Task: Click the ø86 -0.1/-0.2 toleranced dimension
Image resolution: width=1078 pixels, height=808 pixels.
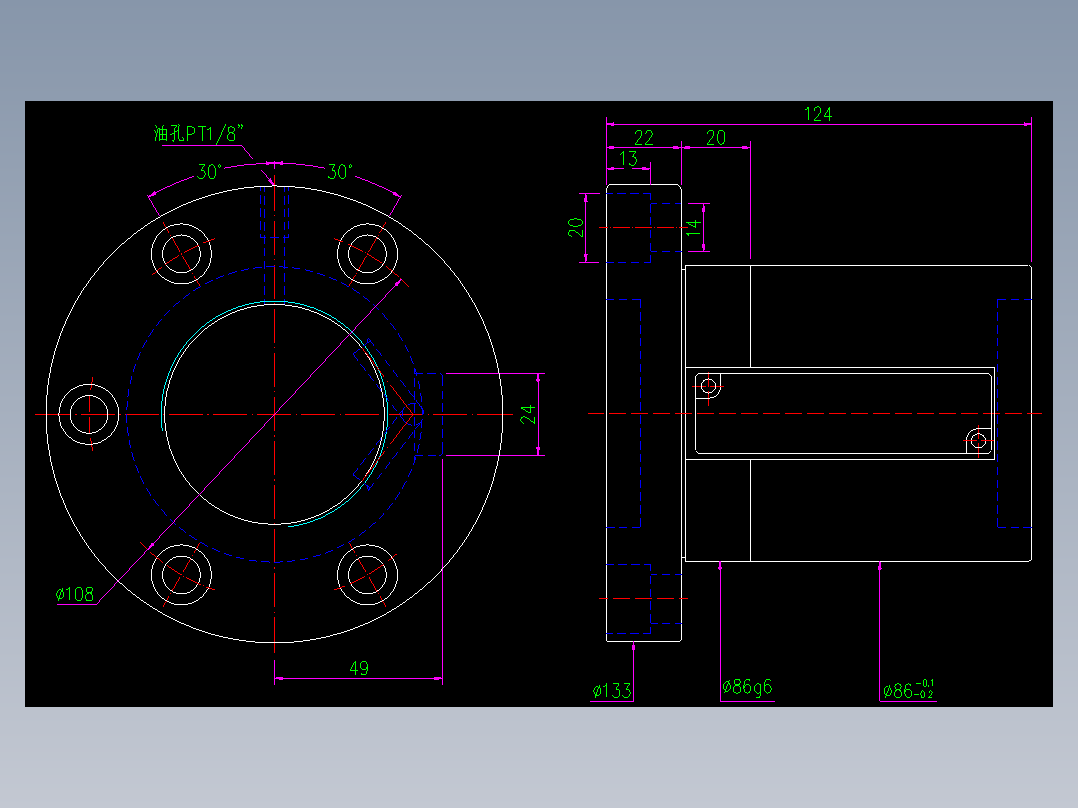Action: coord(908,690)
